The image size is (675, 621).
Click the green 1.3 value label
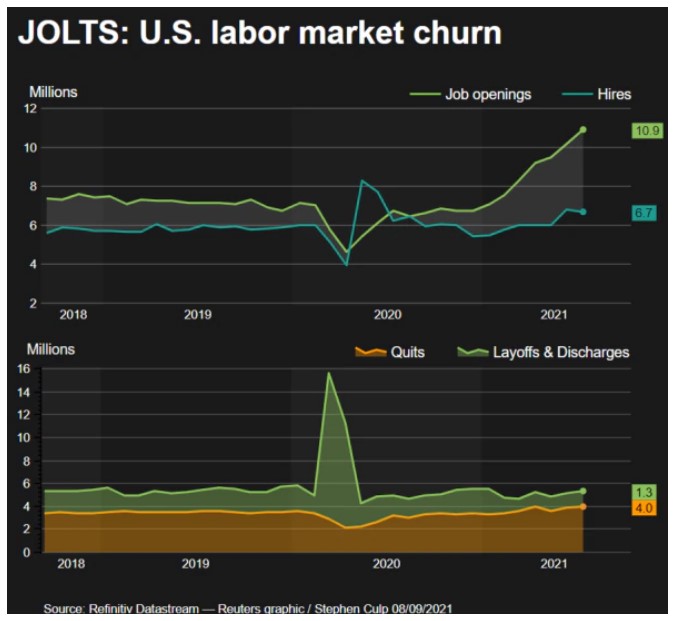pyautogui.click(x=645, y=492)
